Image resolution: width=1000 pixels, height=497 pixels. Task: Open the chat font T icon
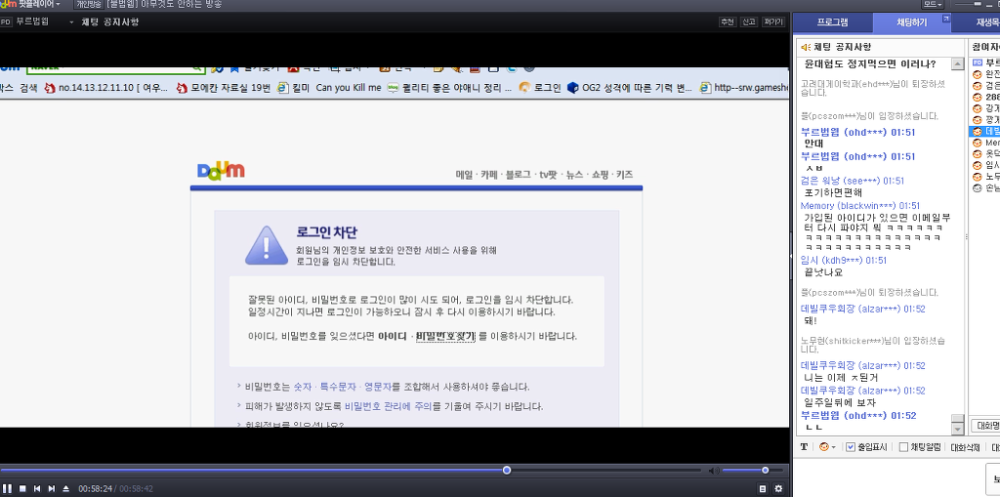click(x=804, y=447)
